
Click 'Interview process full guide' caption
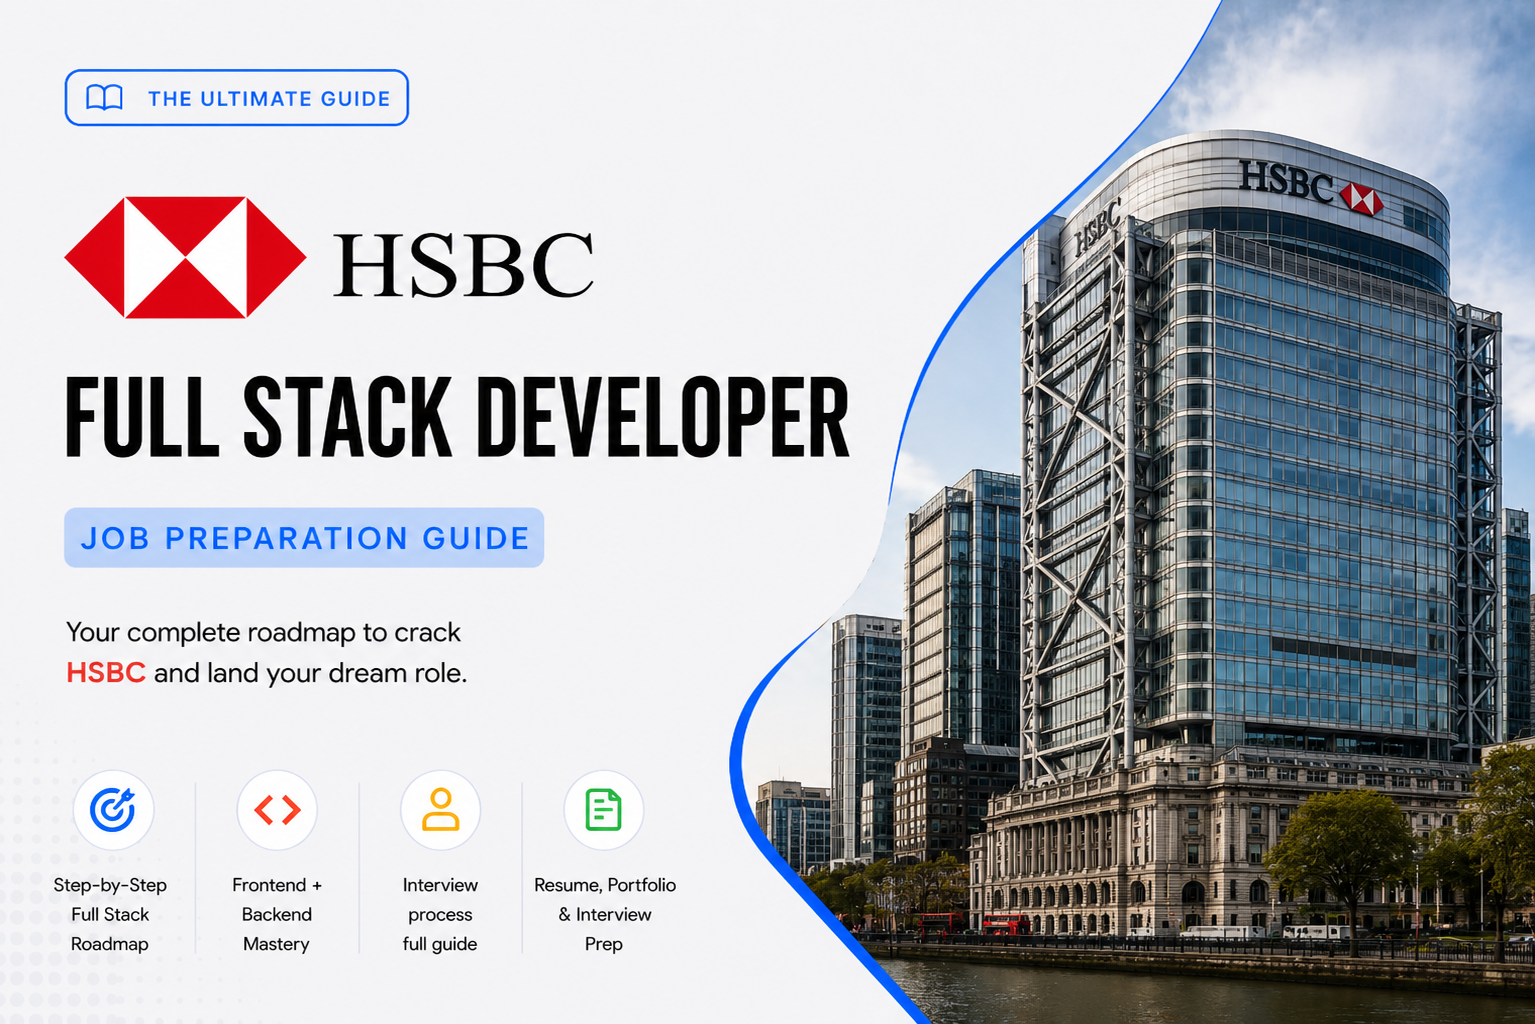click(x=440, y=914)
